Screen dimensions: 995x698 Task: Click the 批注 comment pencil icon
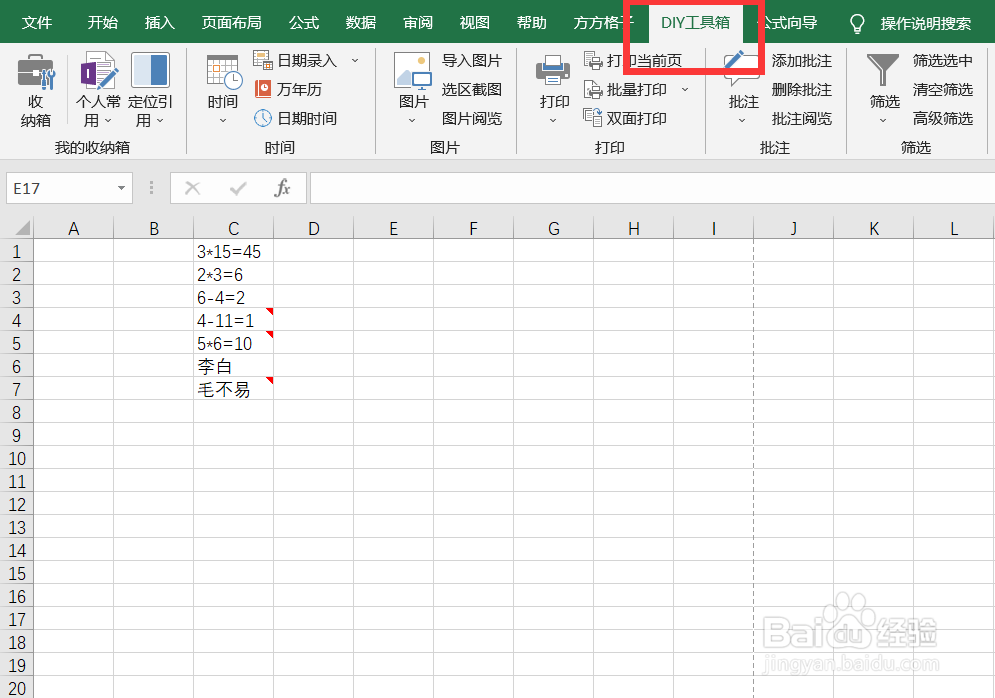pyautogui.click(x=741, y=70)
